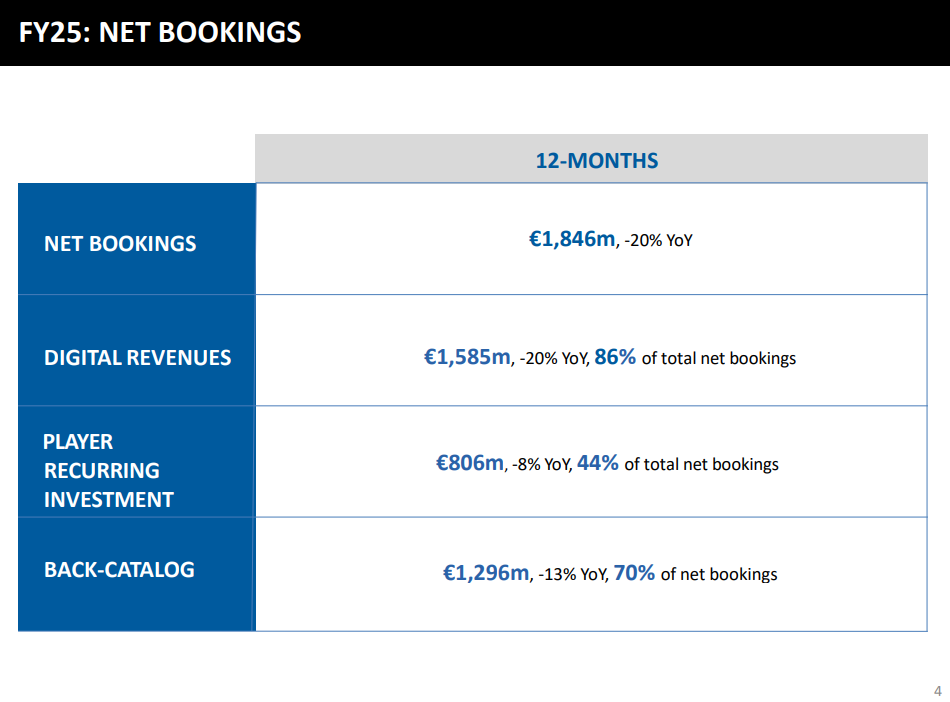The width and height of the screenshot is (950, 702).
Task: Select the €1,585m digital revenues figure
Action: 467,357
